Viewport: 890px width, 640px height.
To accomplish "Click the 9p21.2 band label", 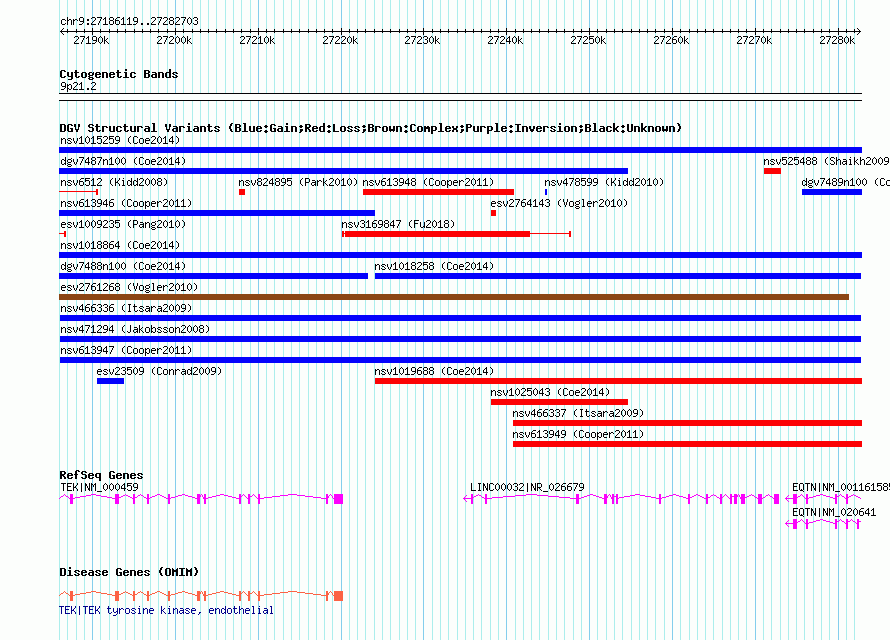I will 78,86.
